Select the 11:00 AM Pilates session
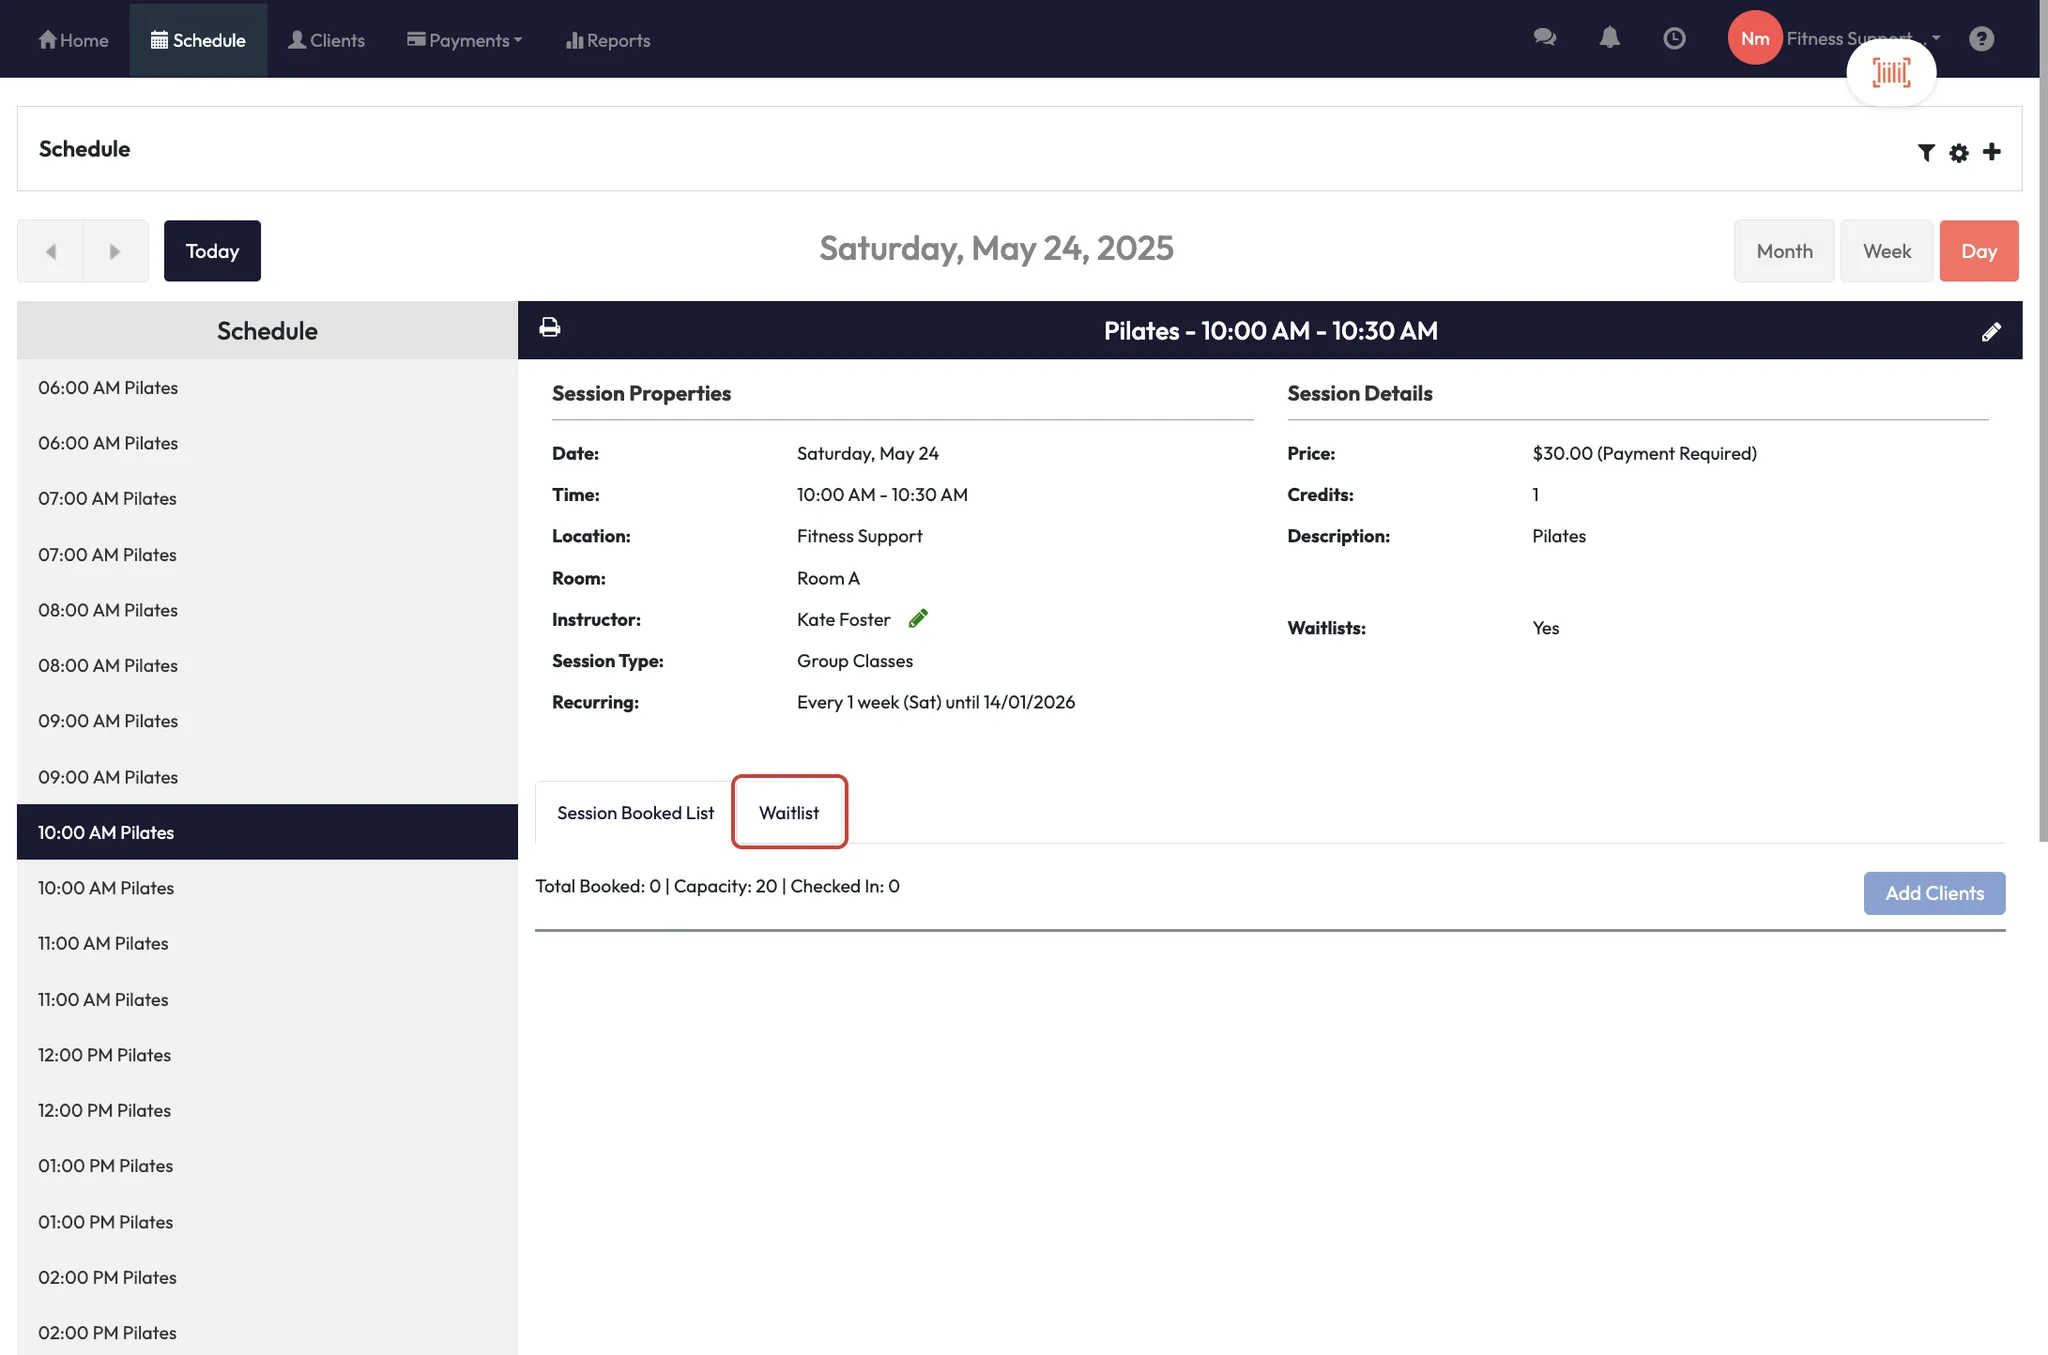Image resolution: width=2048 pixels, height=1355 pixels. tap(103, 943)
